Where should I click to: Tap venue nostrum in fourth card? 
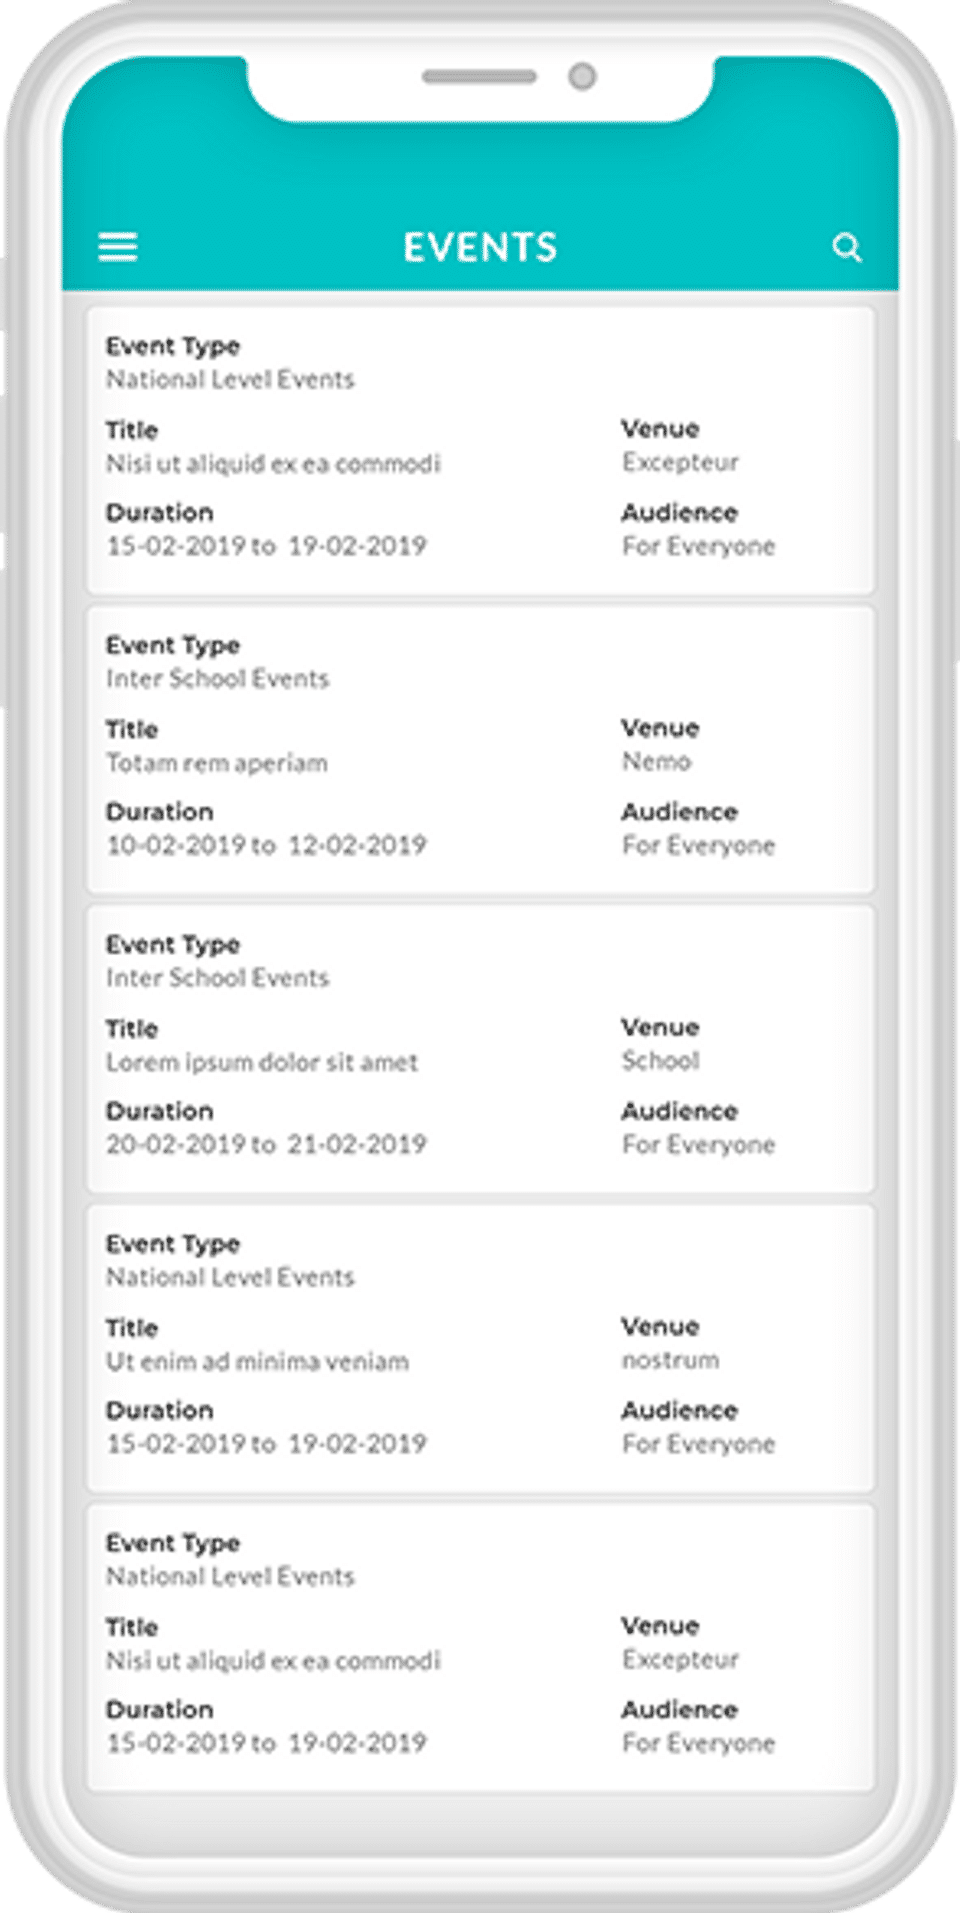click(x=670, y=1360)
